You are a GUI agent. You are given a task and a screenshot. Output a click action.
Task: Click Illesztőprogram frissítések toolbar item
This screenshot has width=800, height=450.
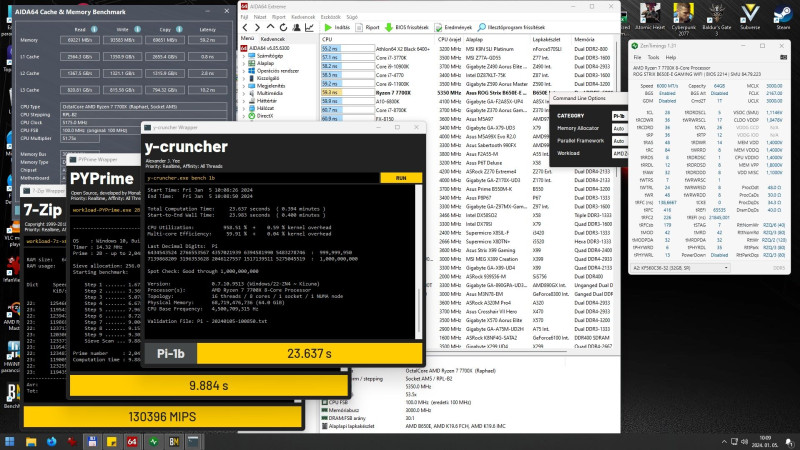point(511,28)
